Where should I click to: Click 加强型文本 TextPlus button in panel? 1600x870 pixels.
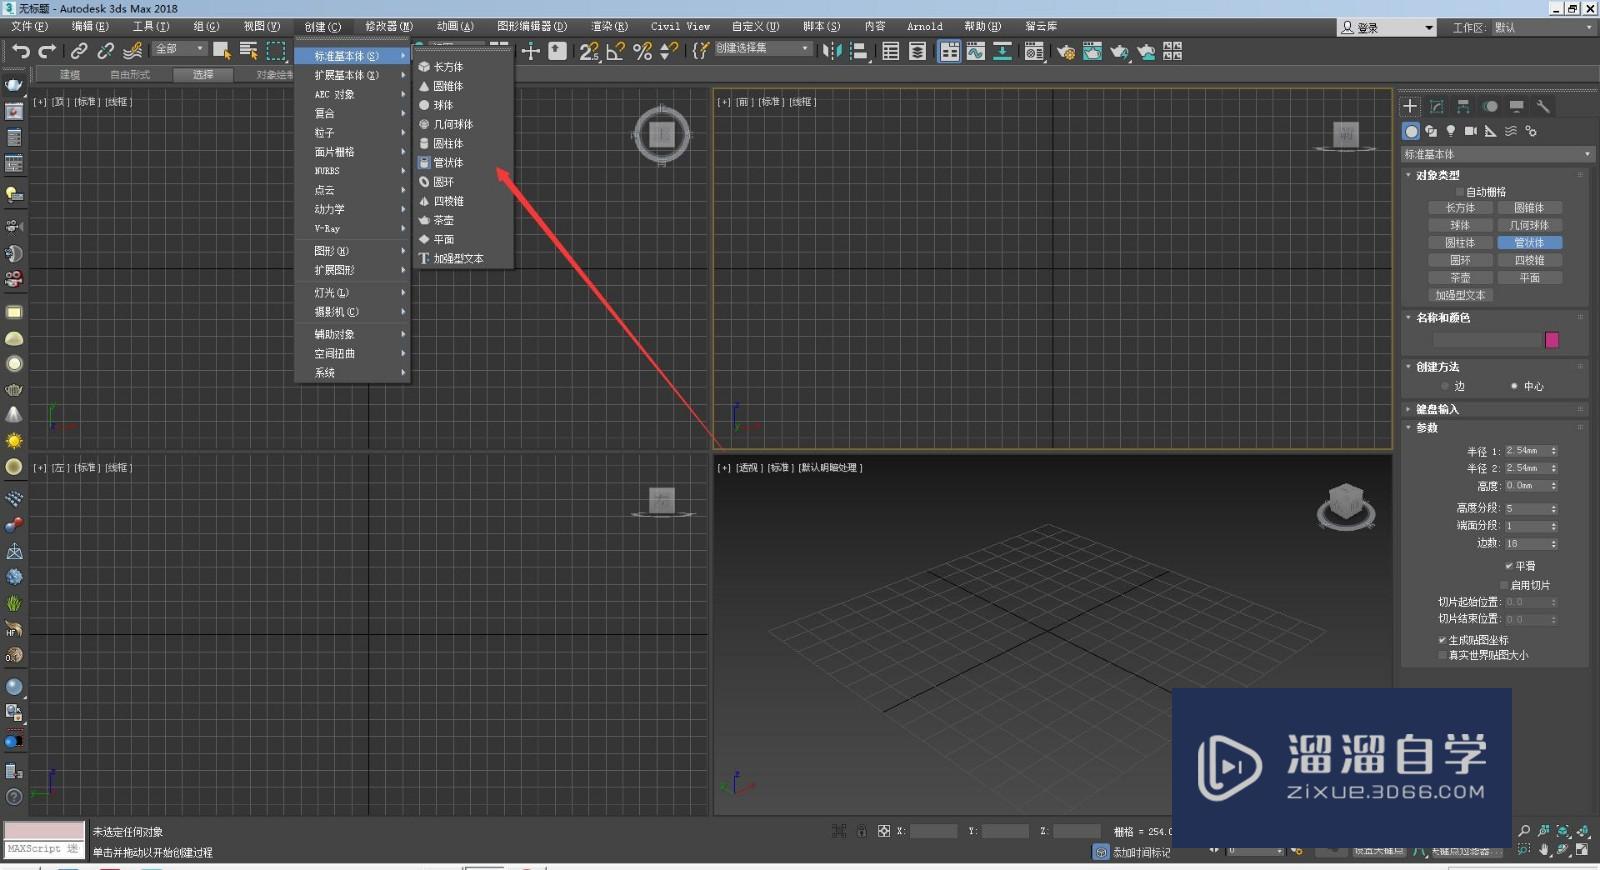[1460, 295]
